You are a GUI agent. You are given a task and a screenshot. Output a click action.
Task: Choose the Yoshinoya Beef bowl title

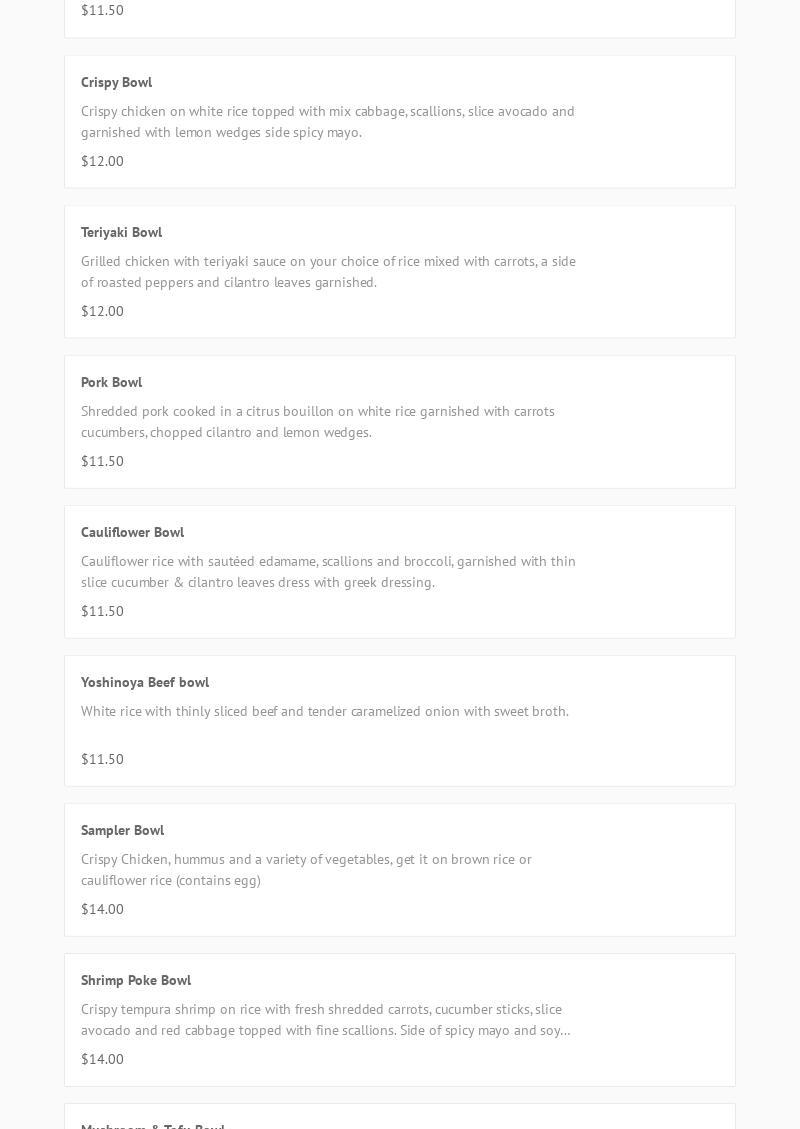click(x=145, y=682)
